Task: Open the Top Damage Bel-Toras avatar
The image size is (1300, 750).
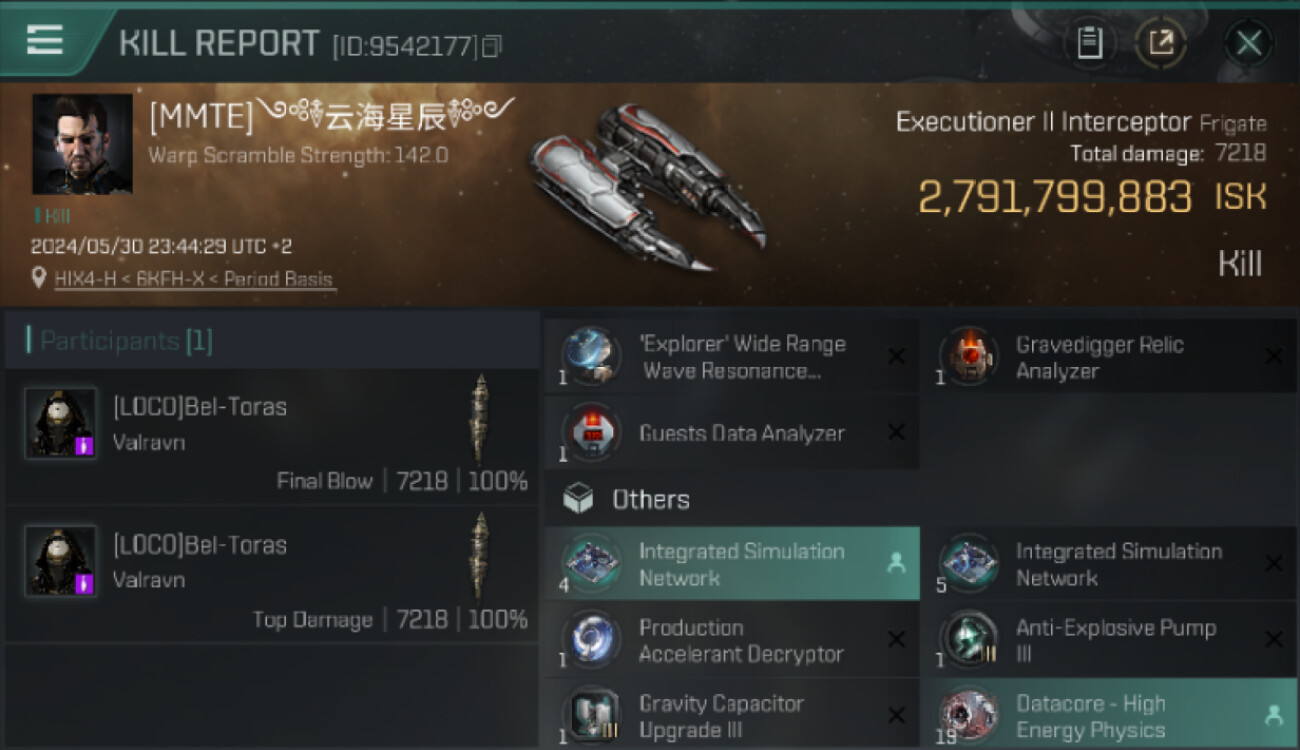Action: coord(61,561)
